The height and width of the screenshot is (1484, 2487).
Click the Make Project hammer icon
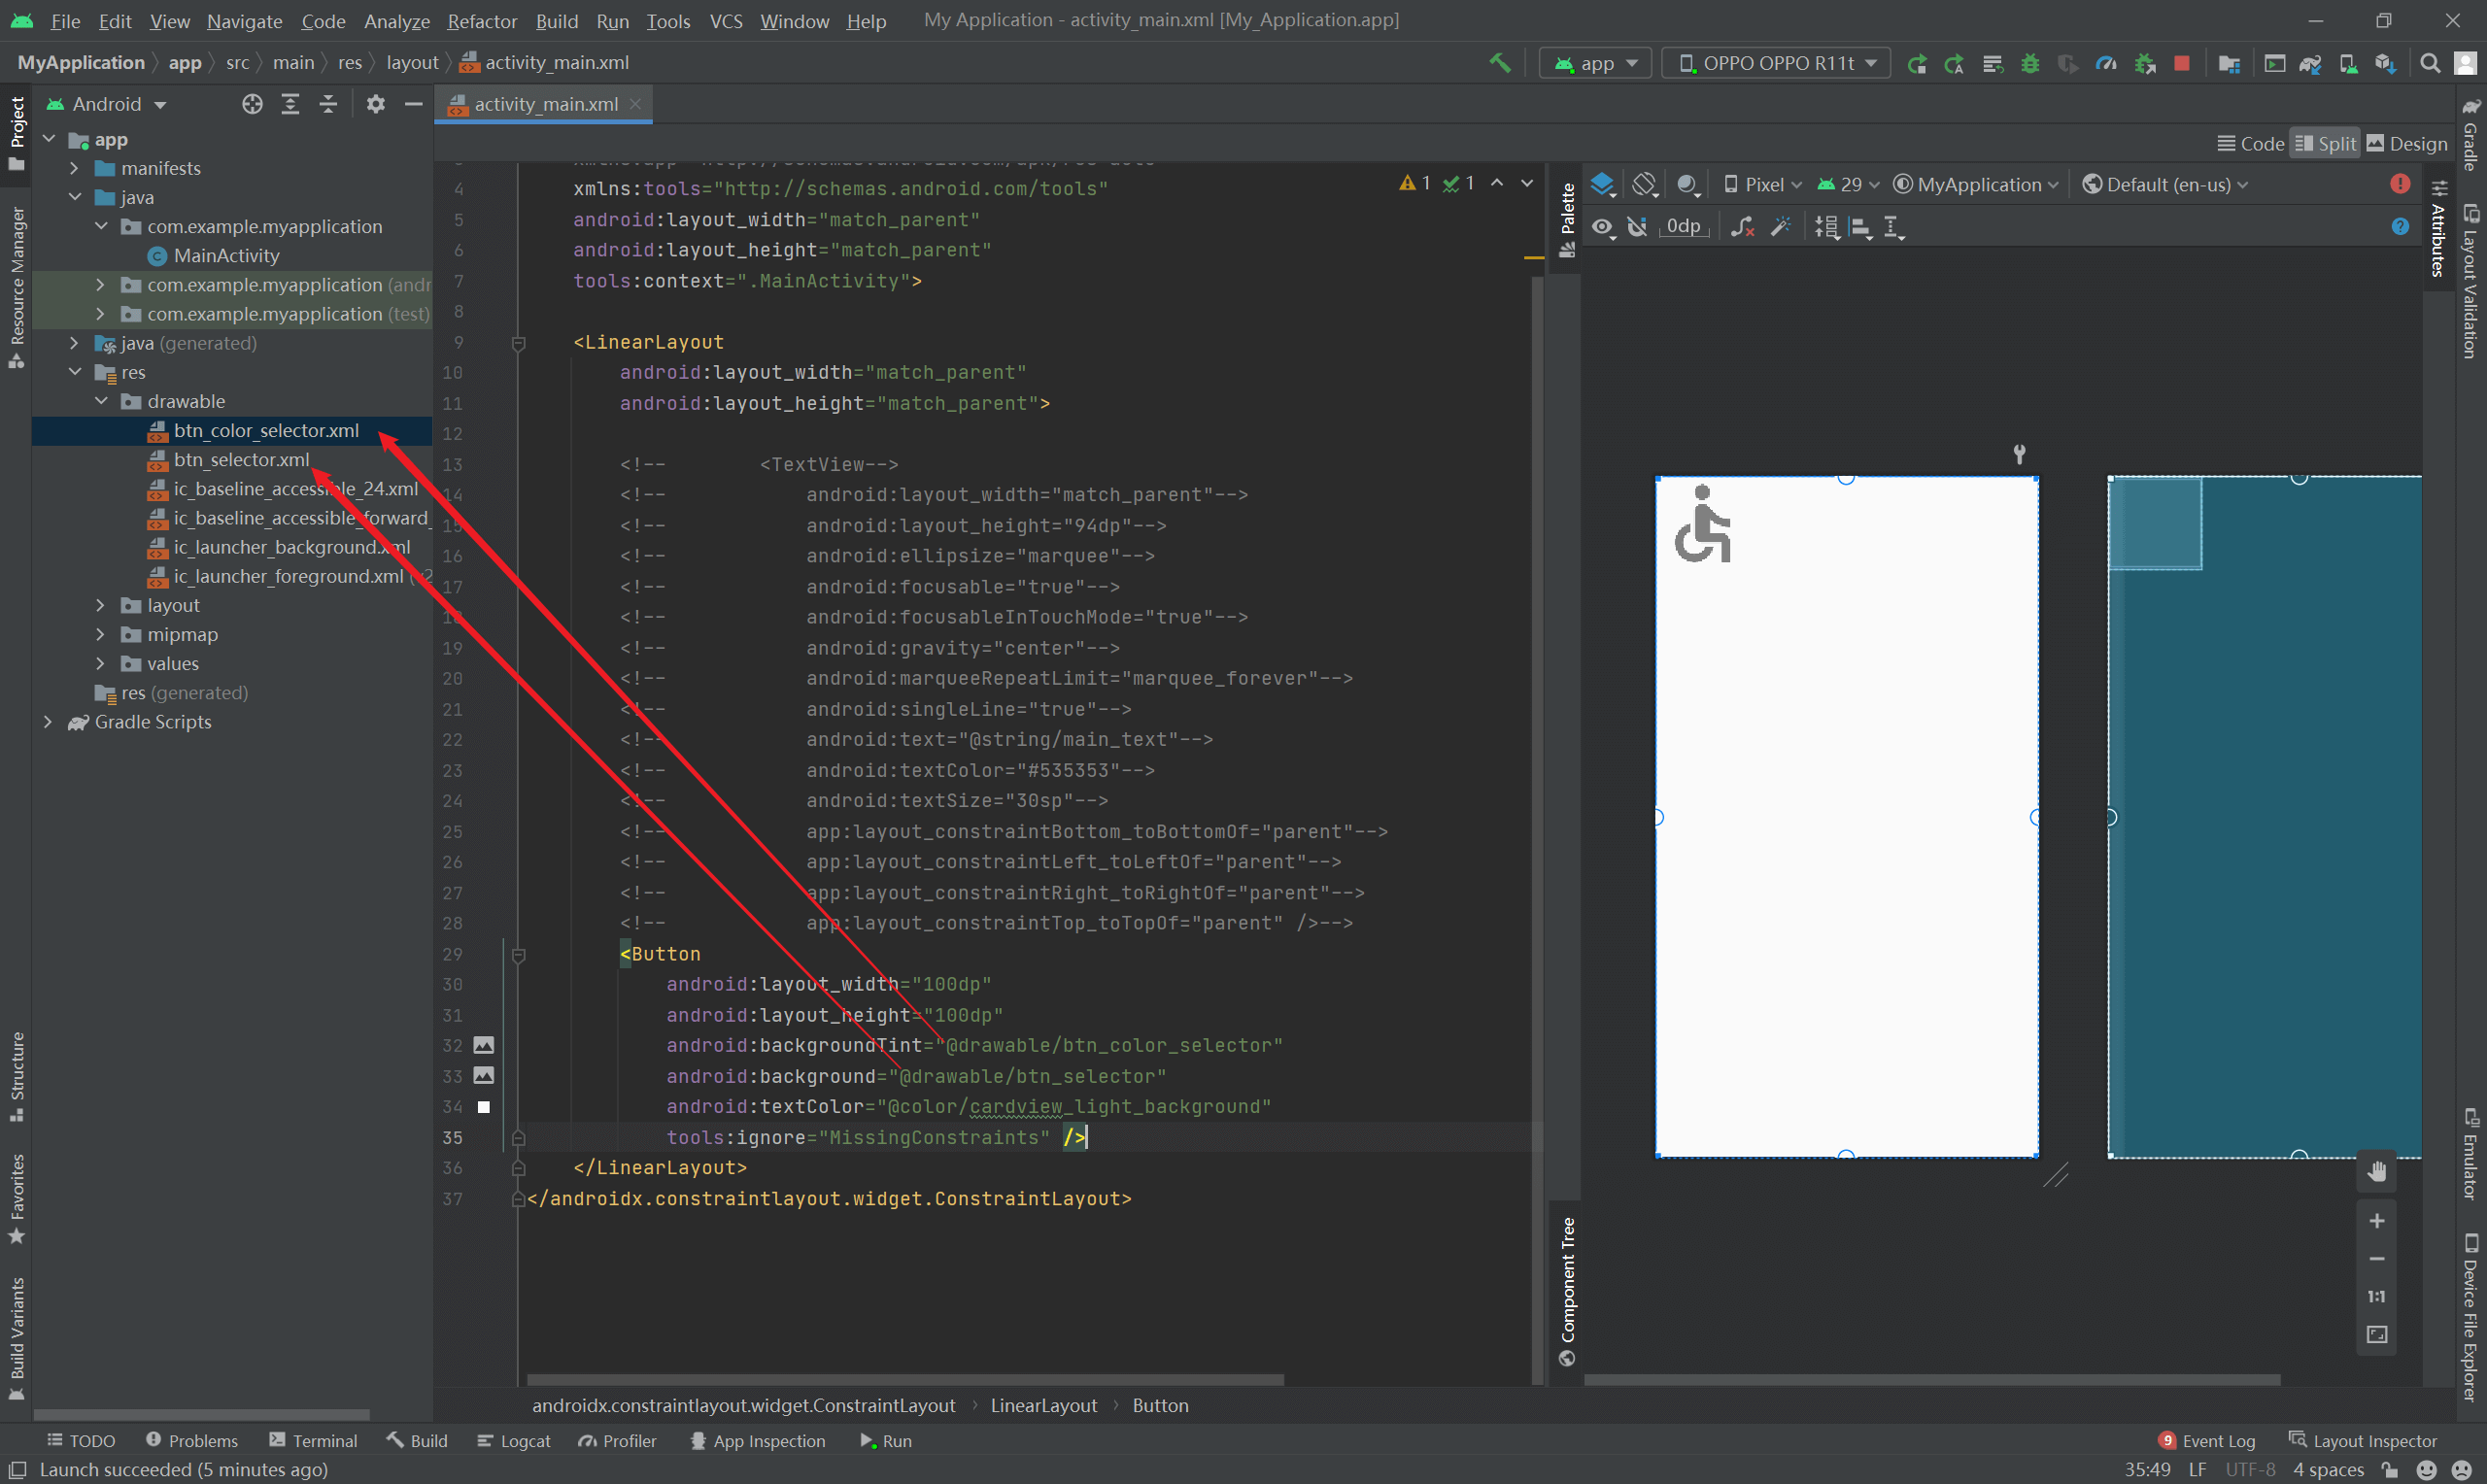1500,63
